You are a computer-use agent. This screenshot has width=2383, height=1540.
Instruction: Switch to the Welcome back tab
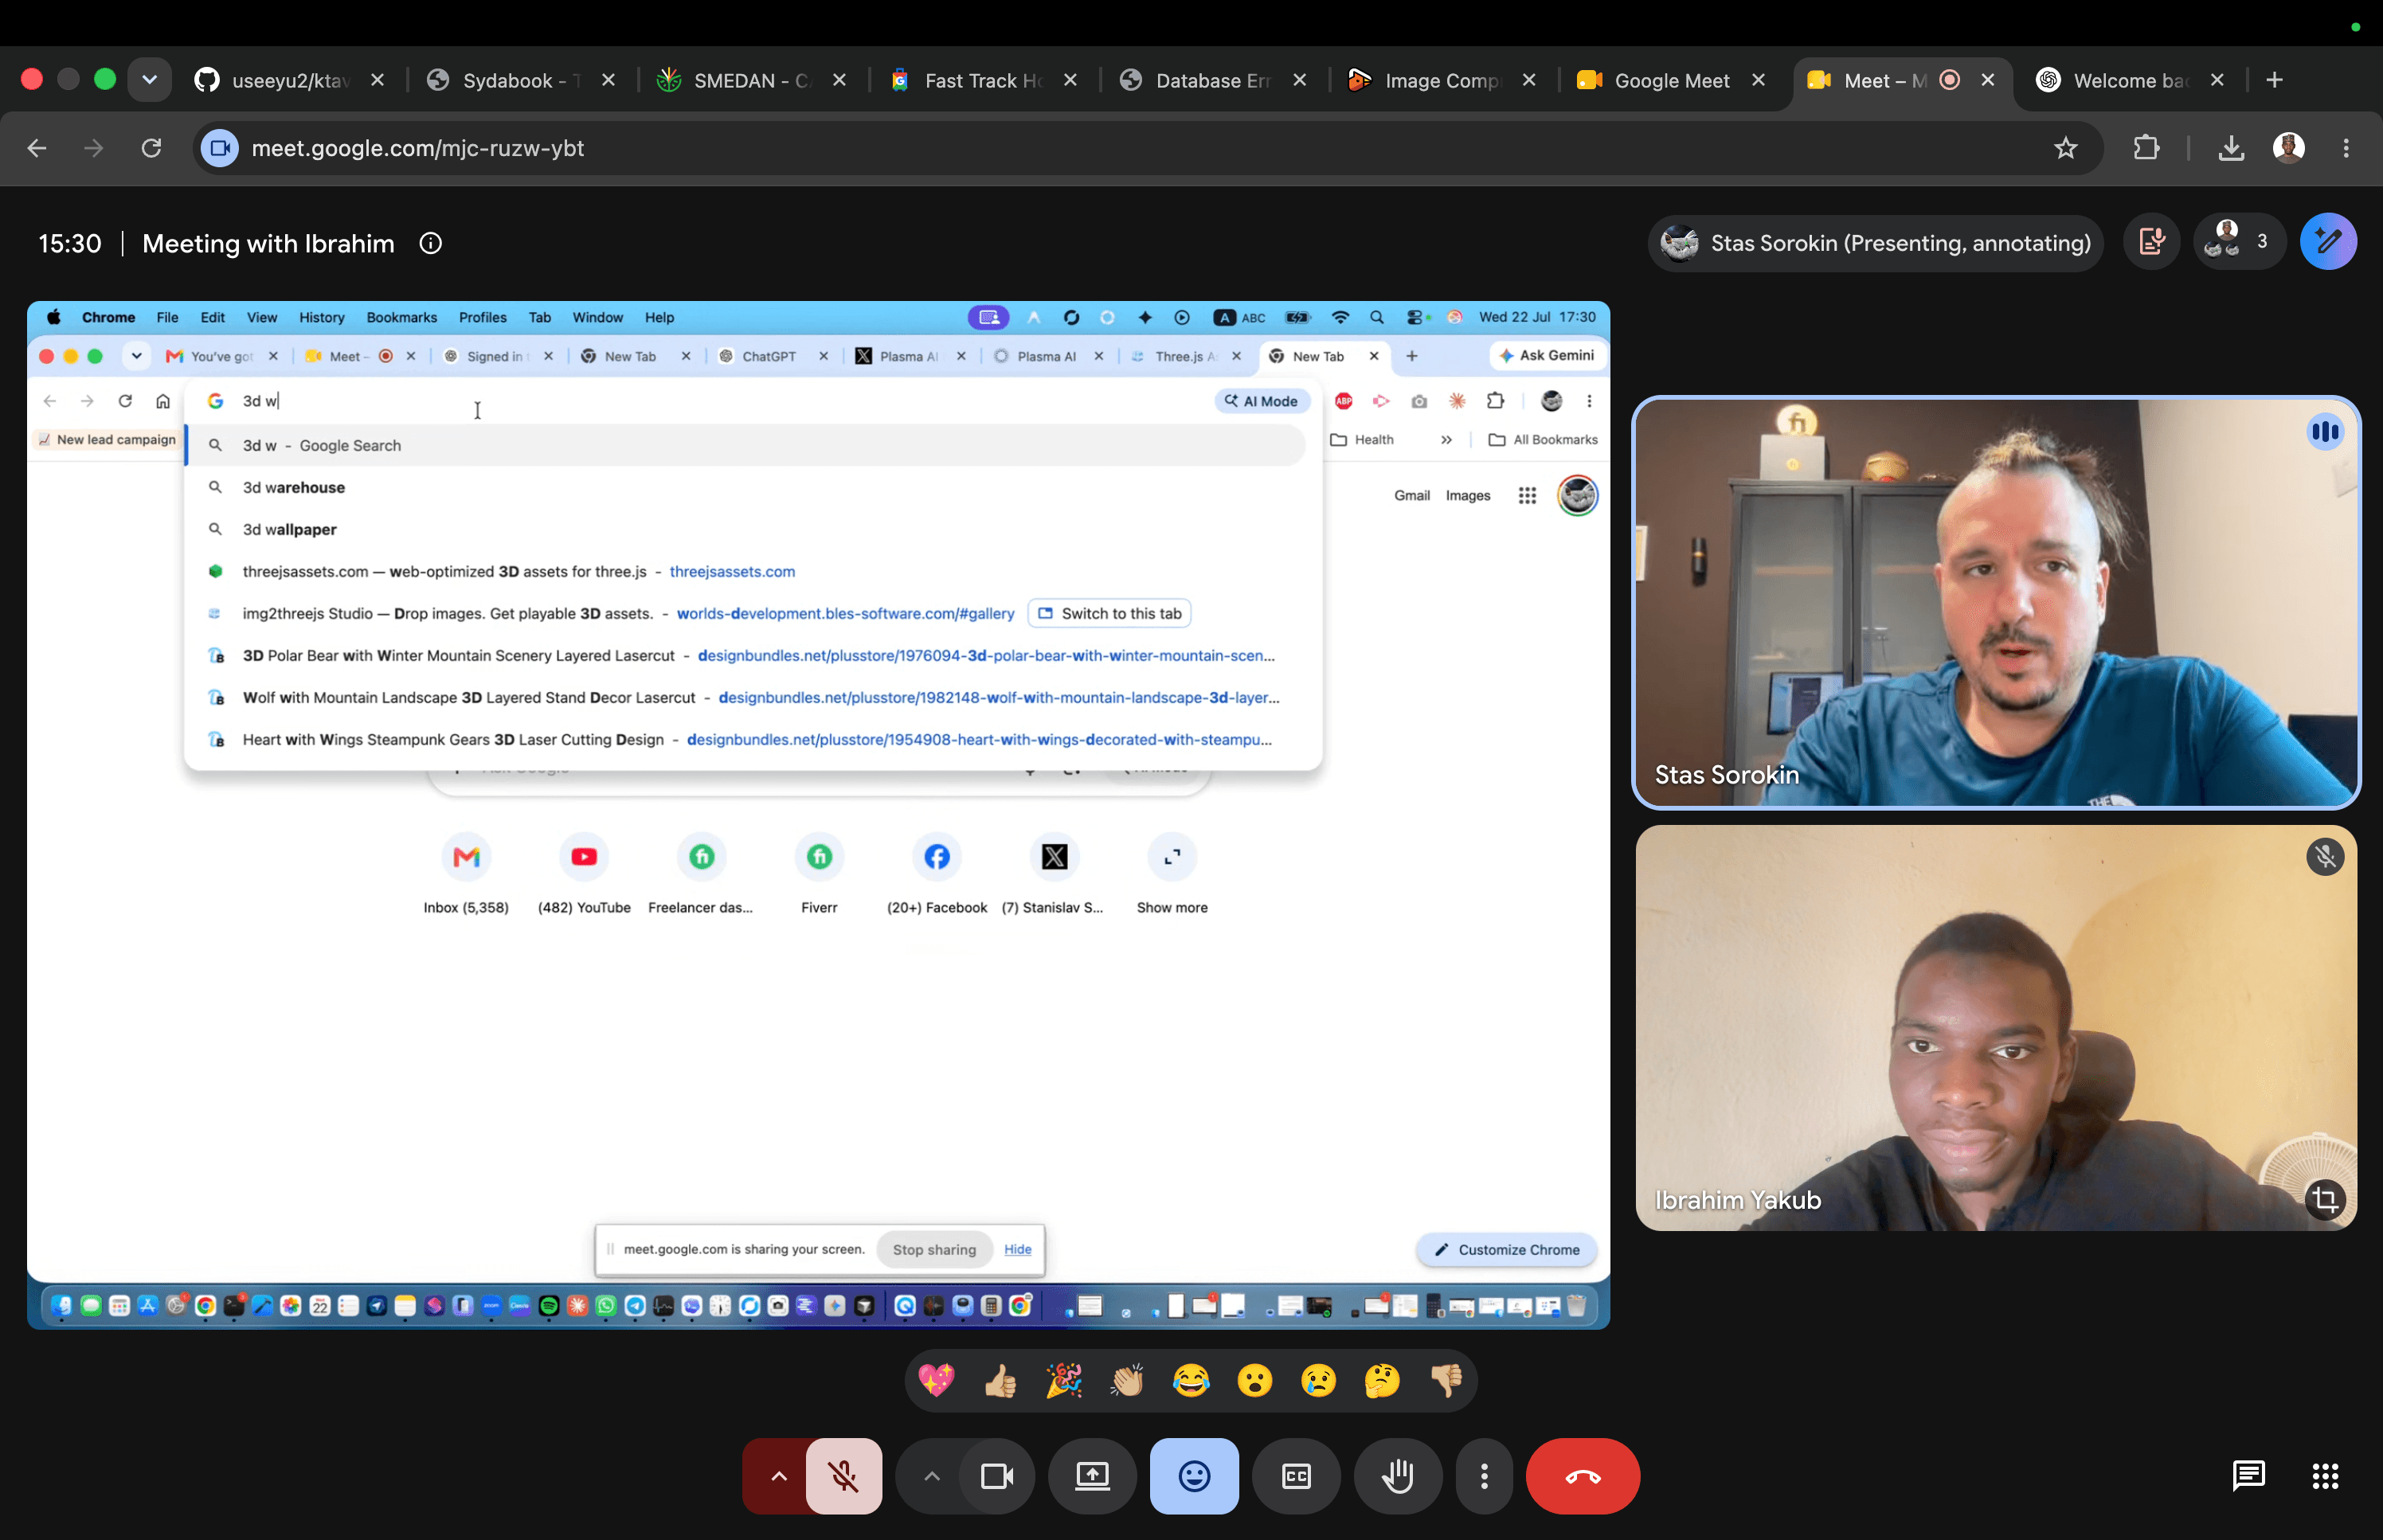point(2130,80)
